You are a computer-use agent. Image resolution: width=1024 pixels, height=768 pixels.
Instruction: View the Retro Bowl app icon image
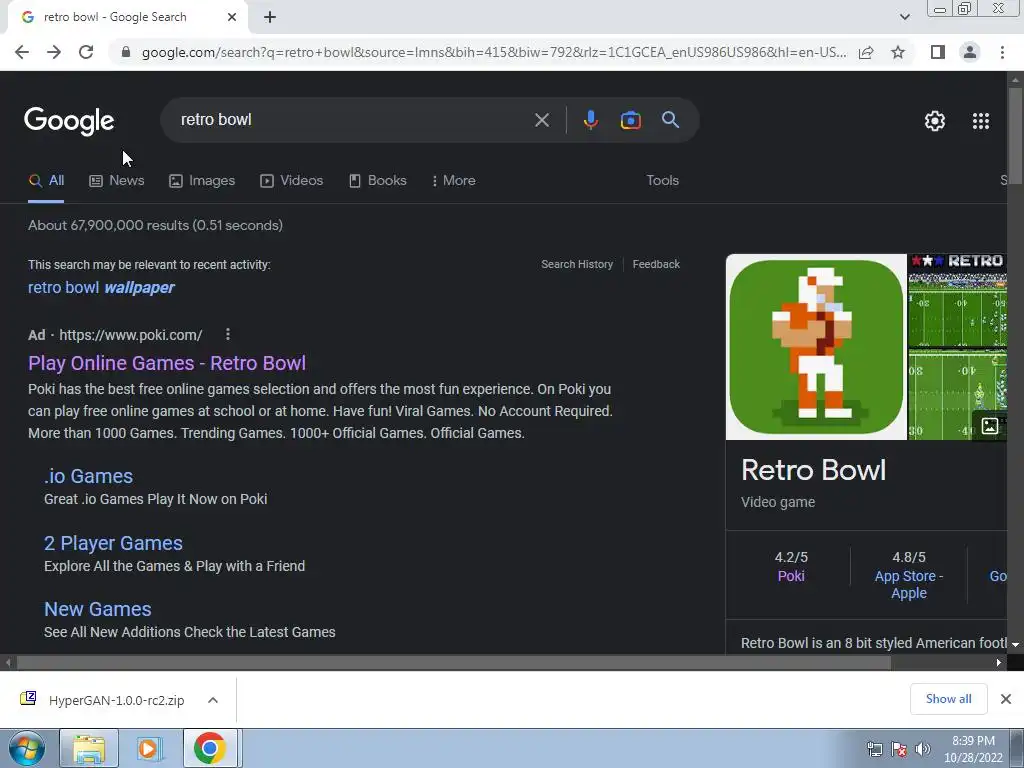816,347
